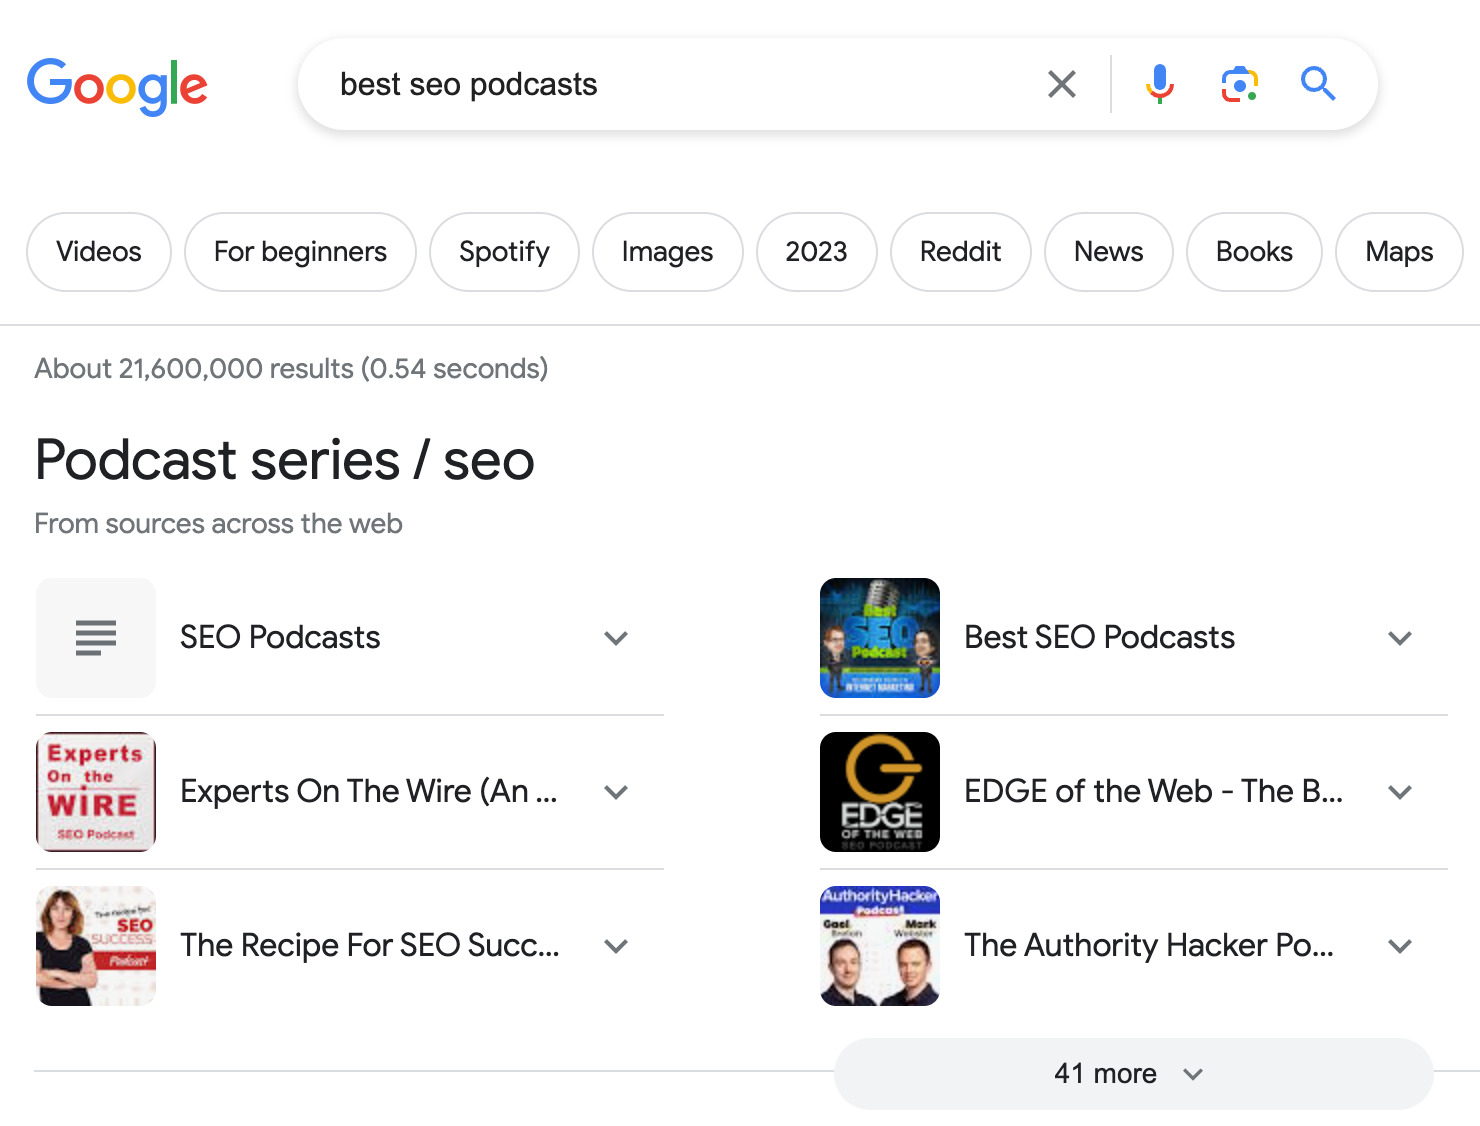Switch to the Videos filter tab
1480x1126 pixels.
pyautogui.click(x=98, y=252)
